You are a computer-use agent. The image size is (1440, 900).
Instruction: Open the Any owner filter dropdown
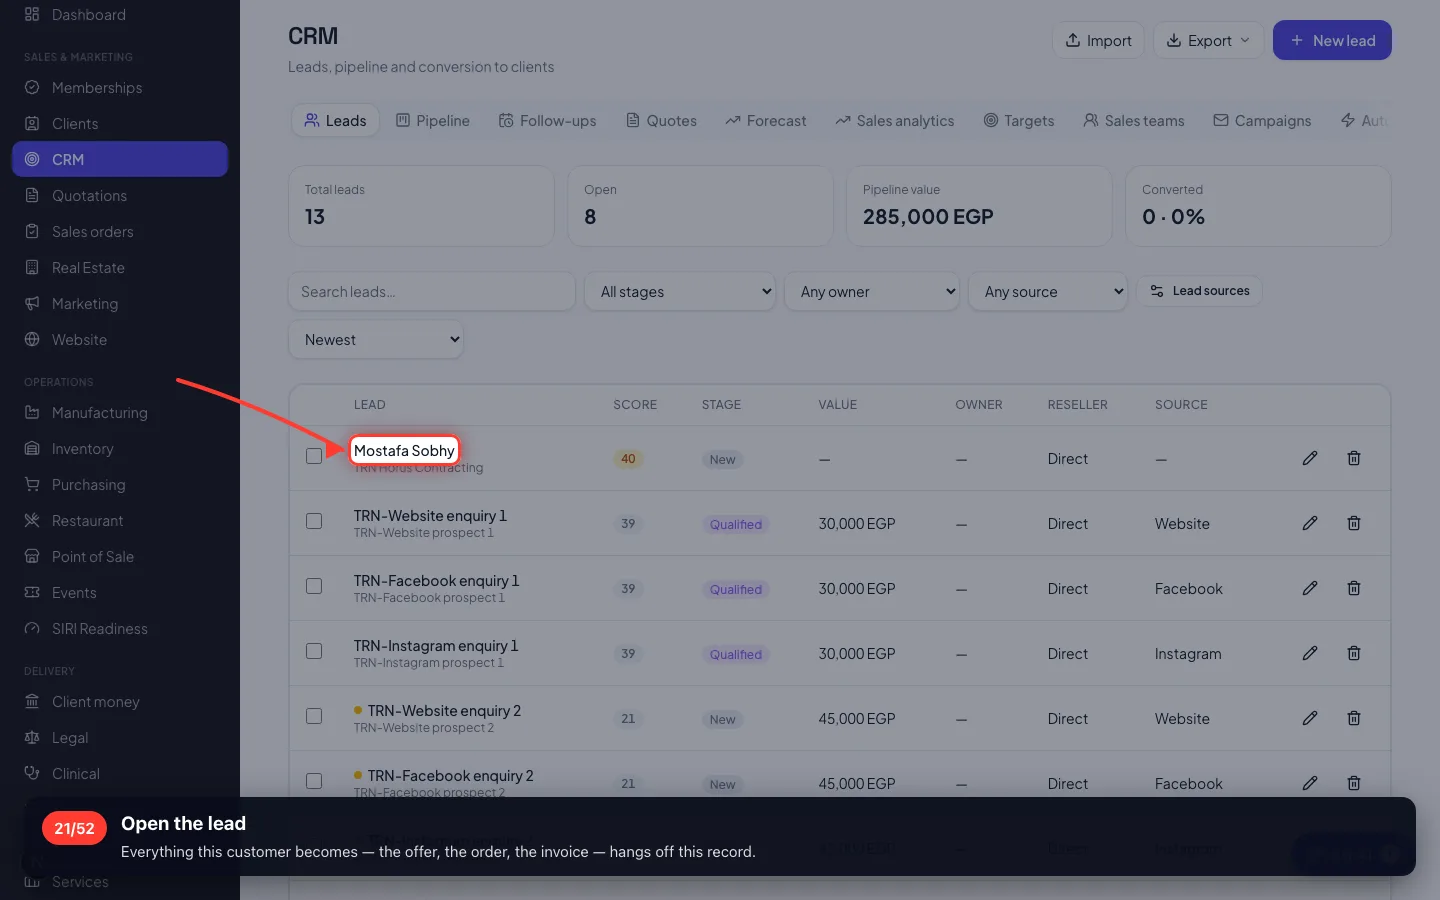872,292
